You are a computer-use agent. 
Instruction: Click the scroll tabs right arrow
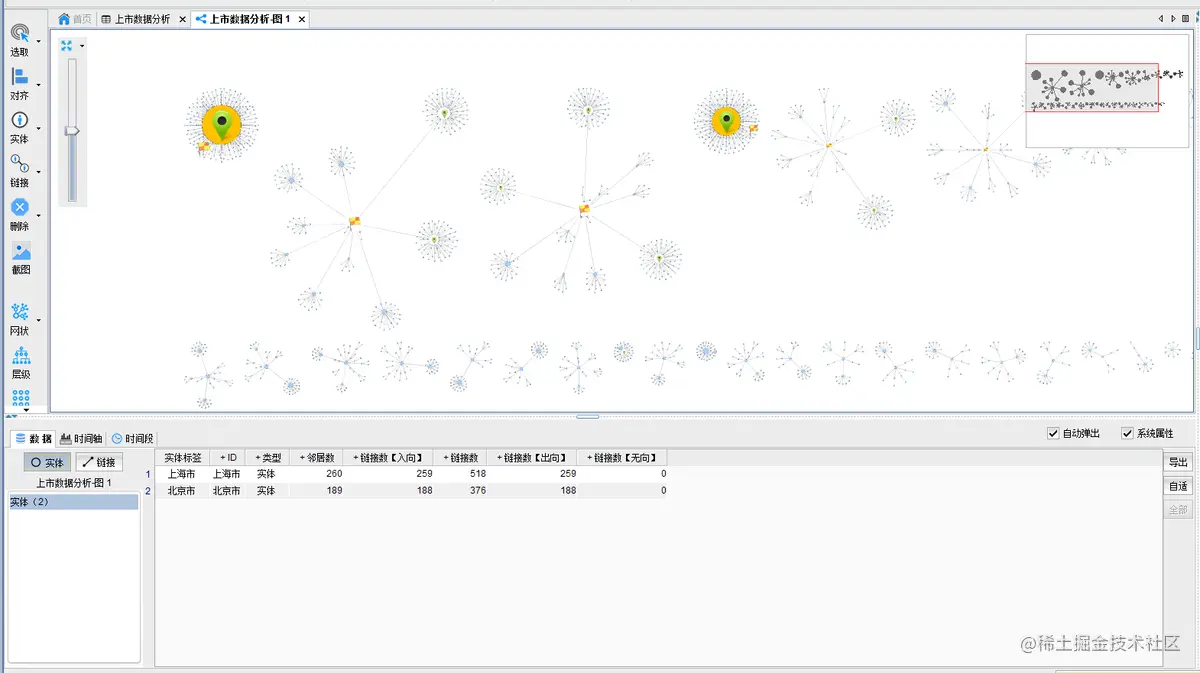(x=1172, y=19)
